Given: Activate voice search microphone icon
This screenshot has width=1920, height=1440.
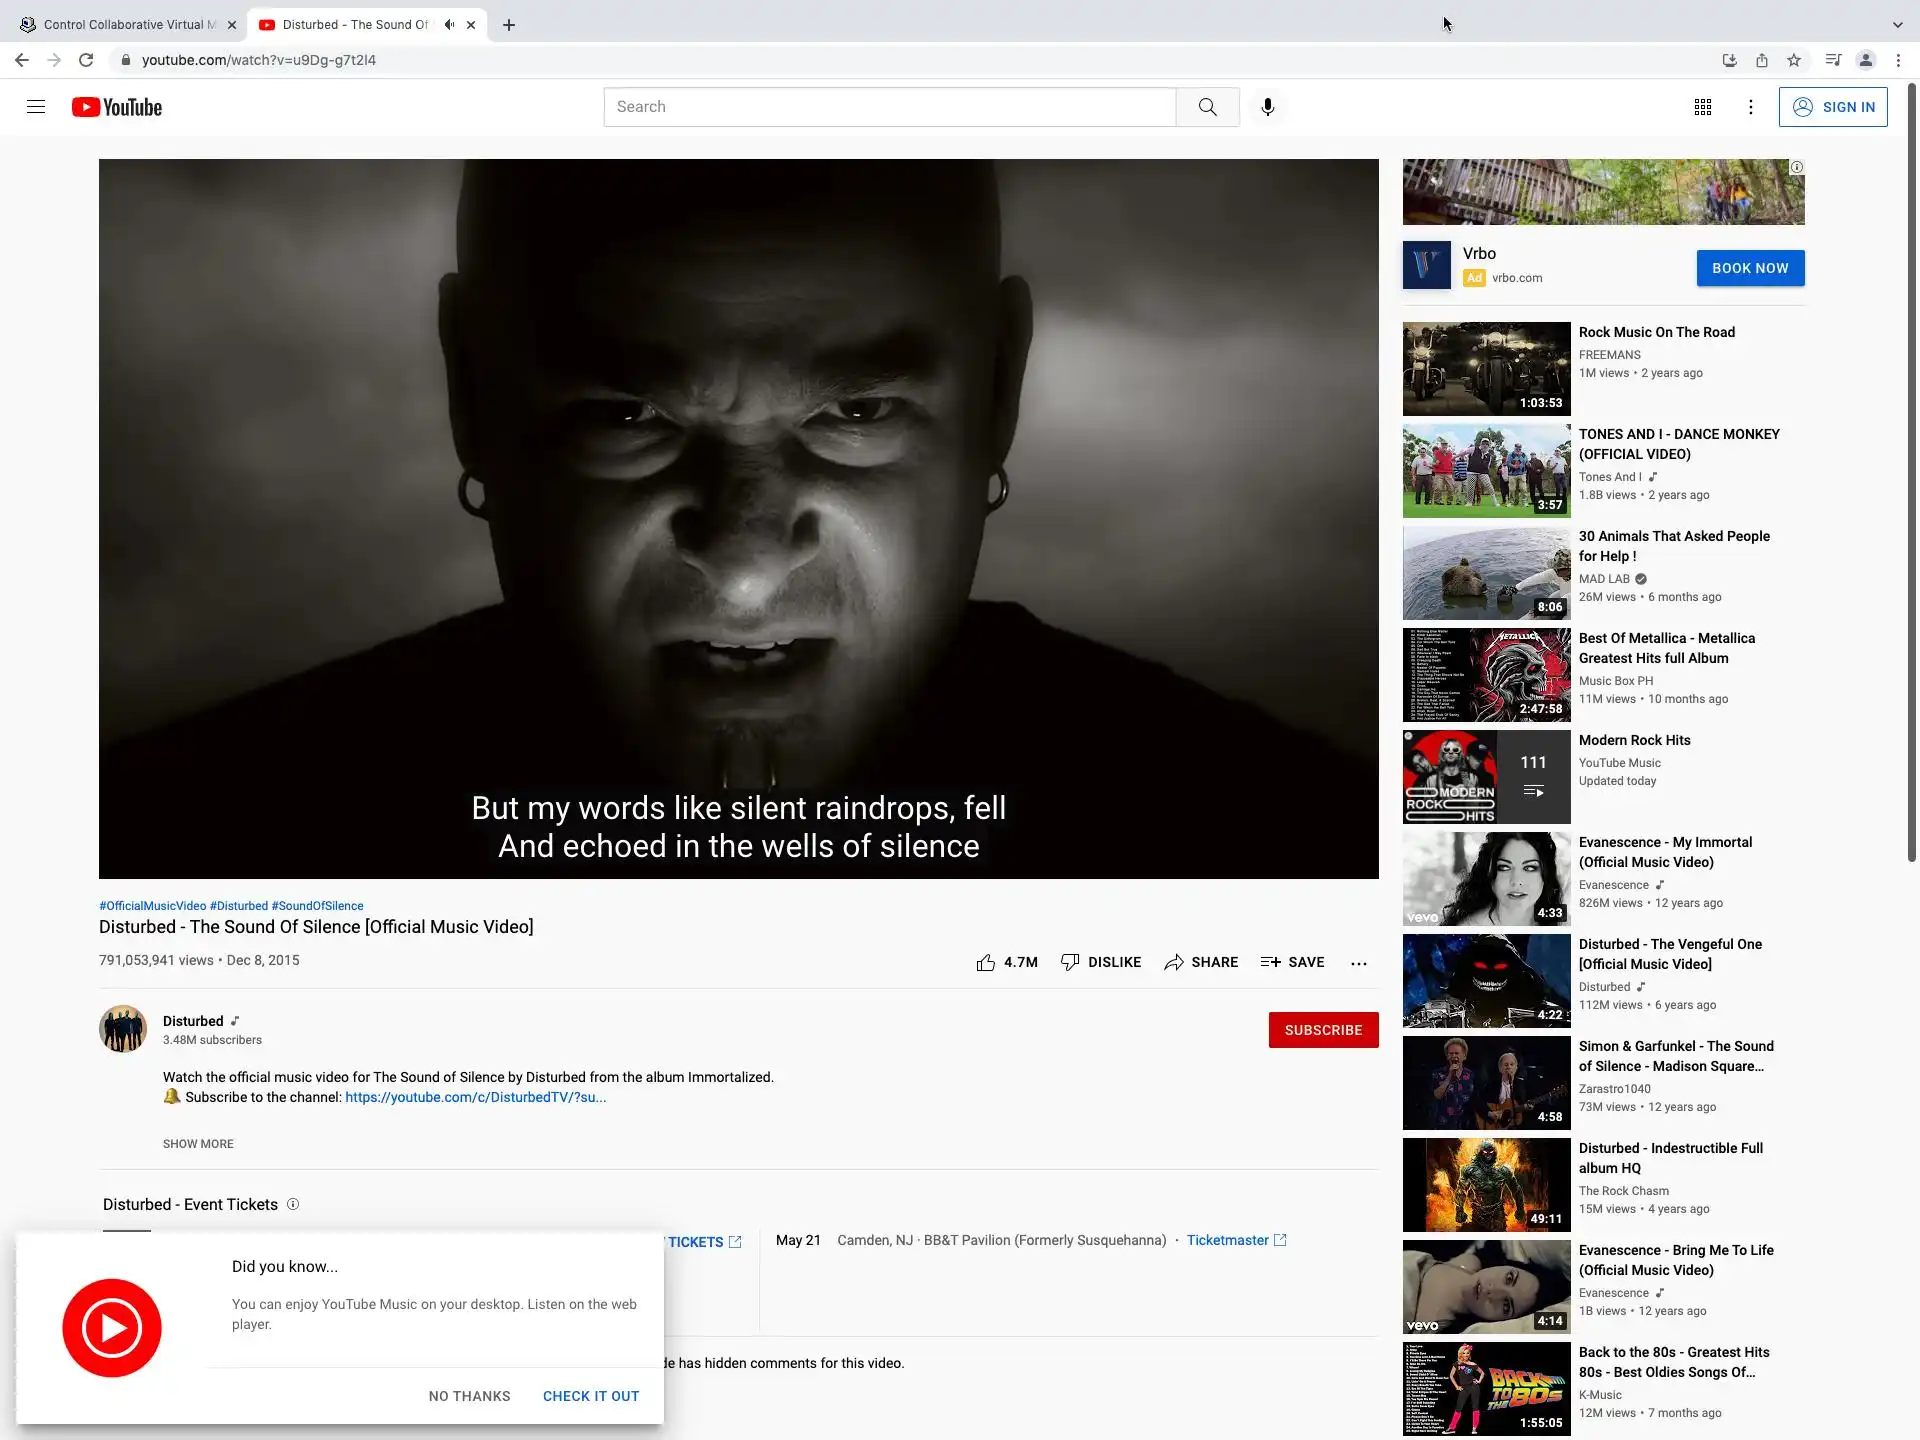Looking at the screenshot, I should [x=1267, y=107].
